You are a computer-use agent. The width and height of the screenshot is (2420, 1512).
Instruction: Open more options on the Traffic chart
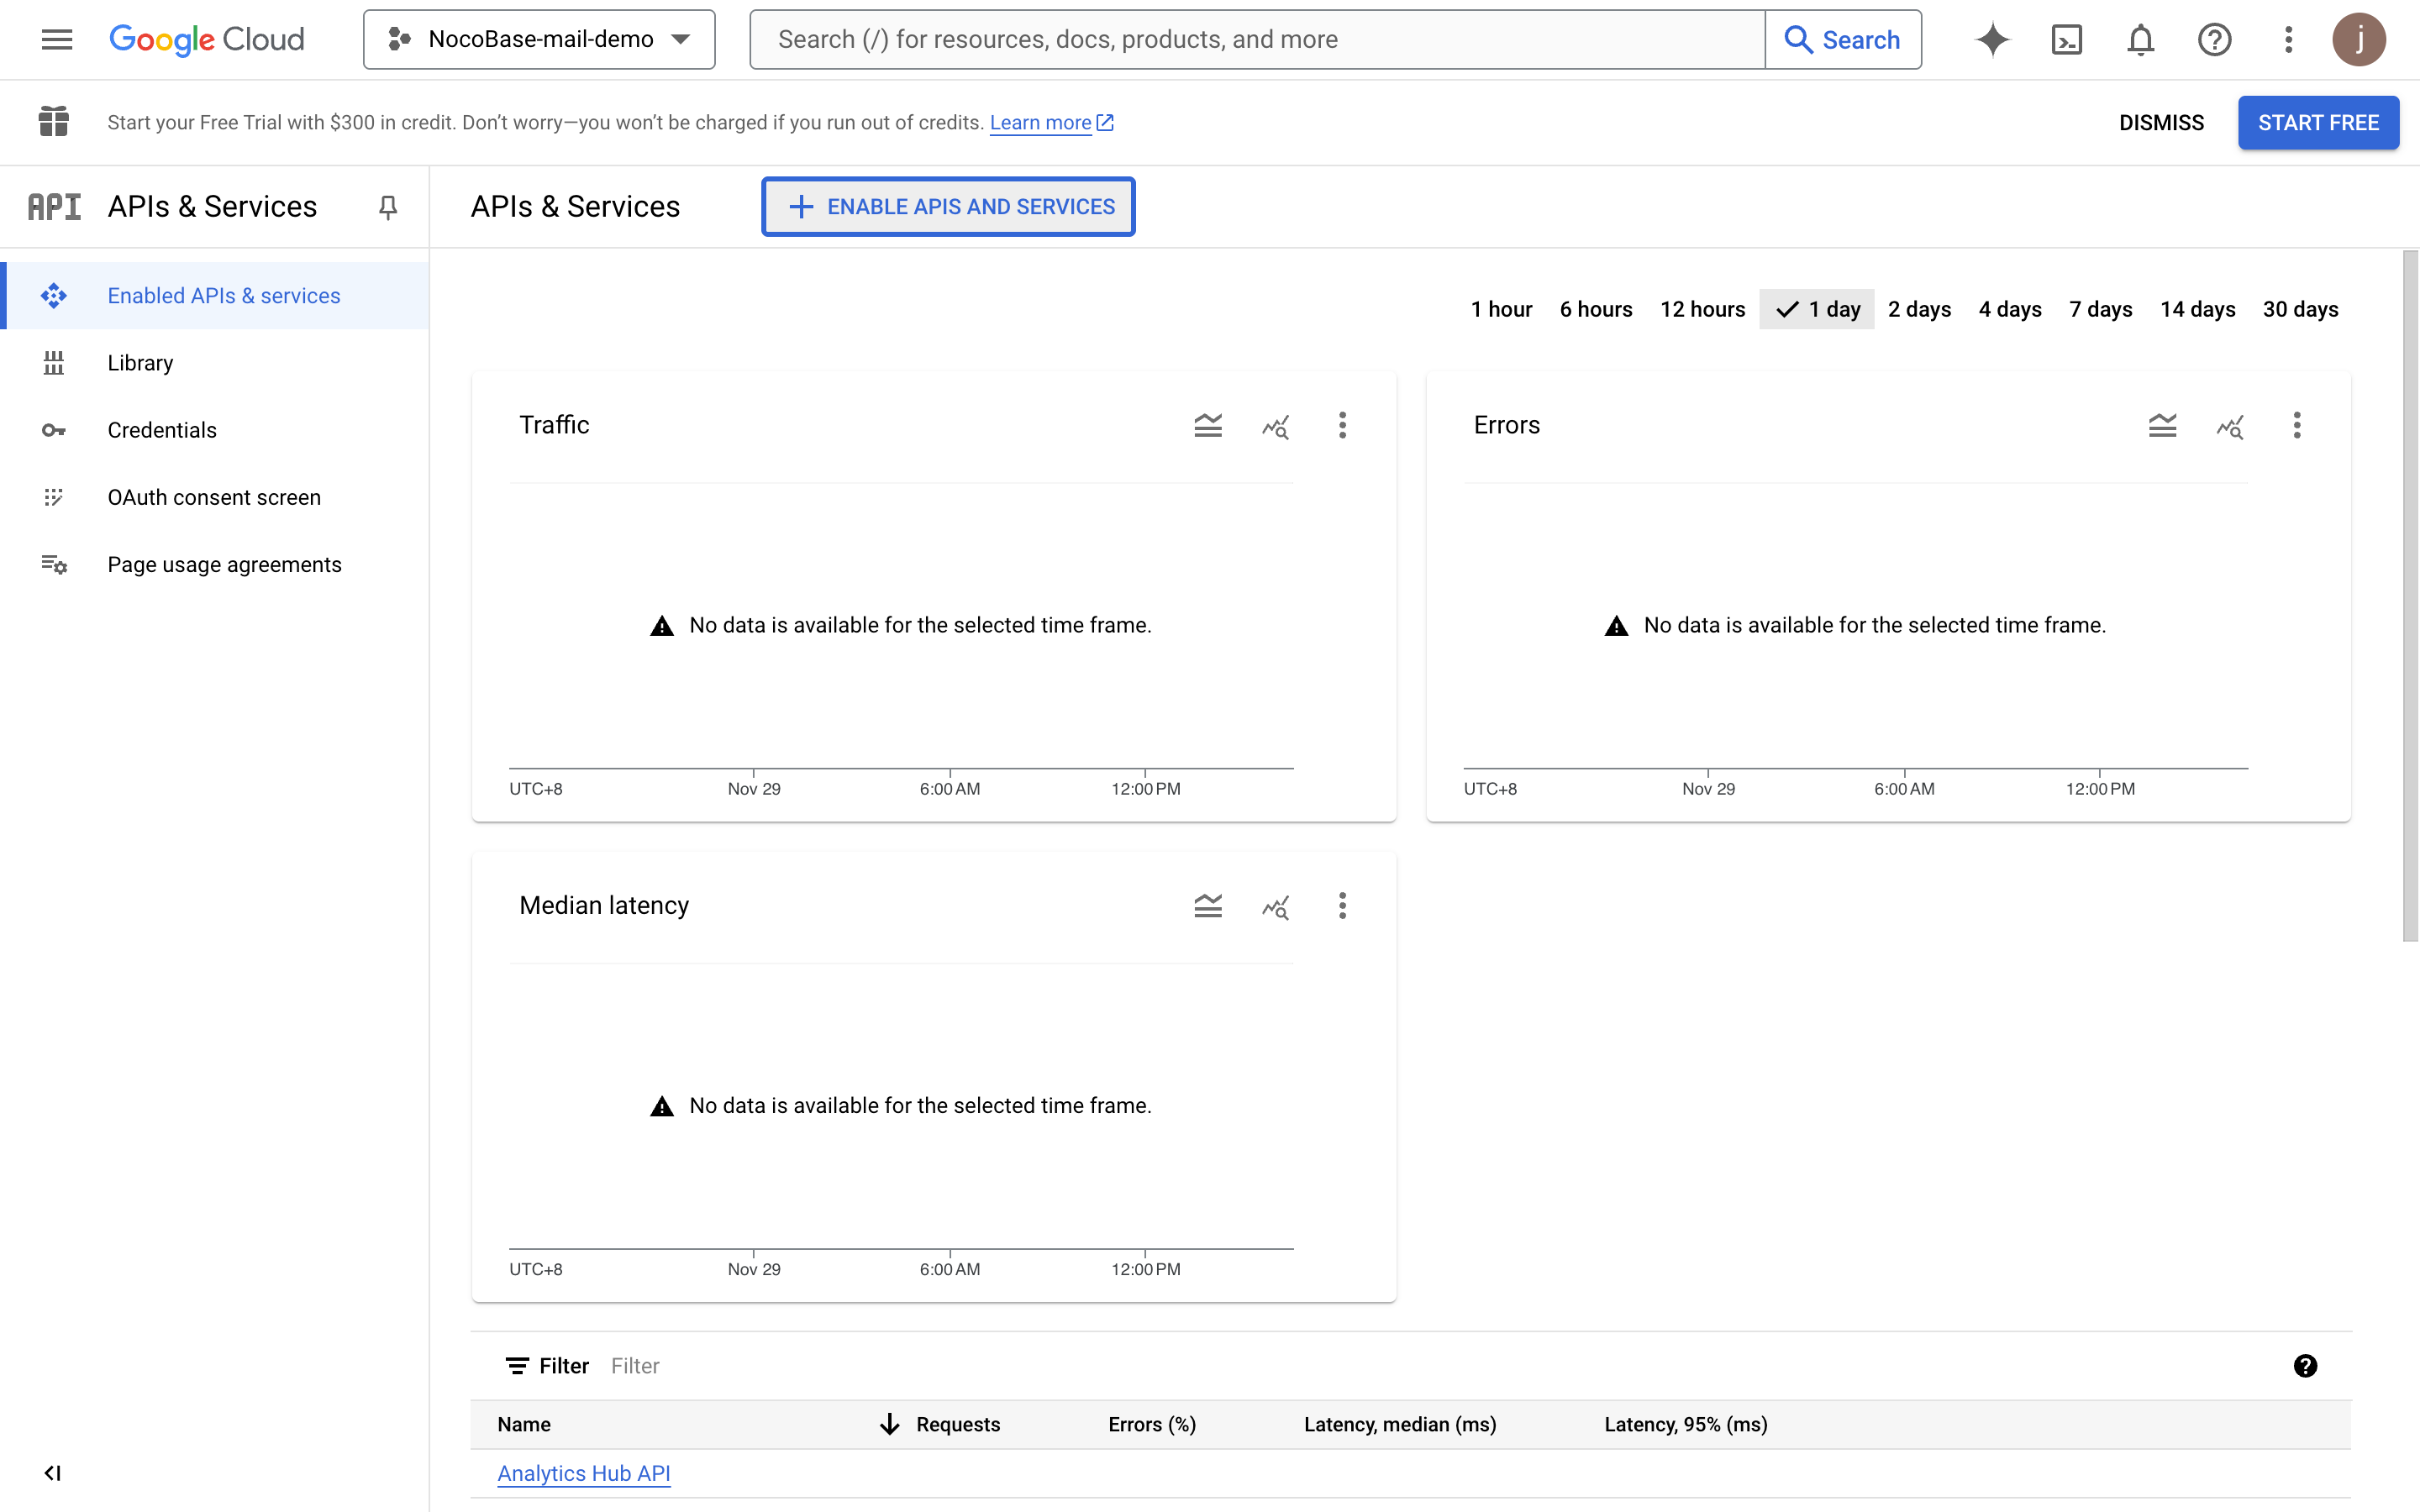click(x=1342, y=426)
